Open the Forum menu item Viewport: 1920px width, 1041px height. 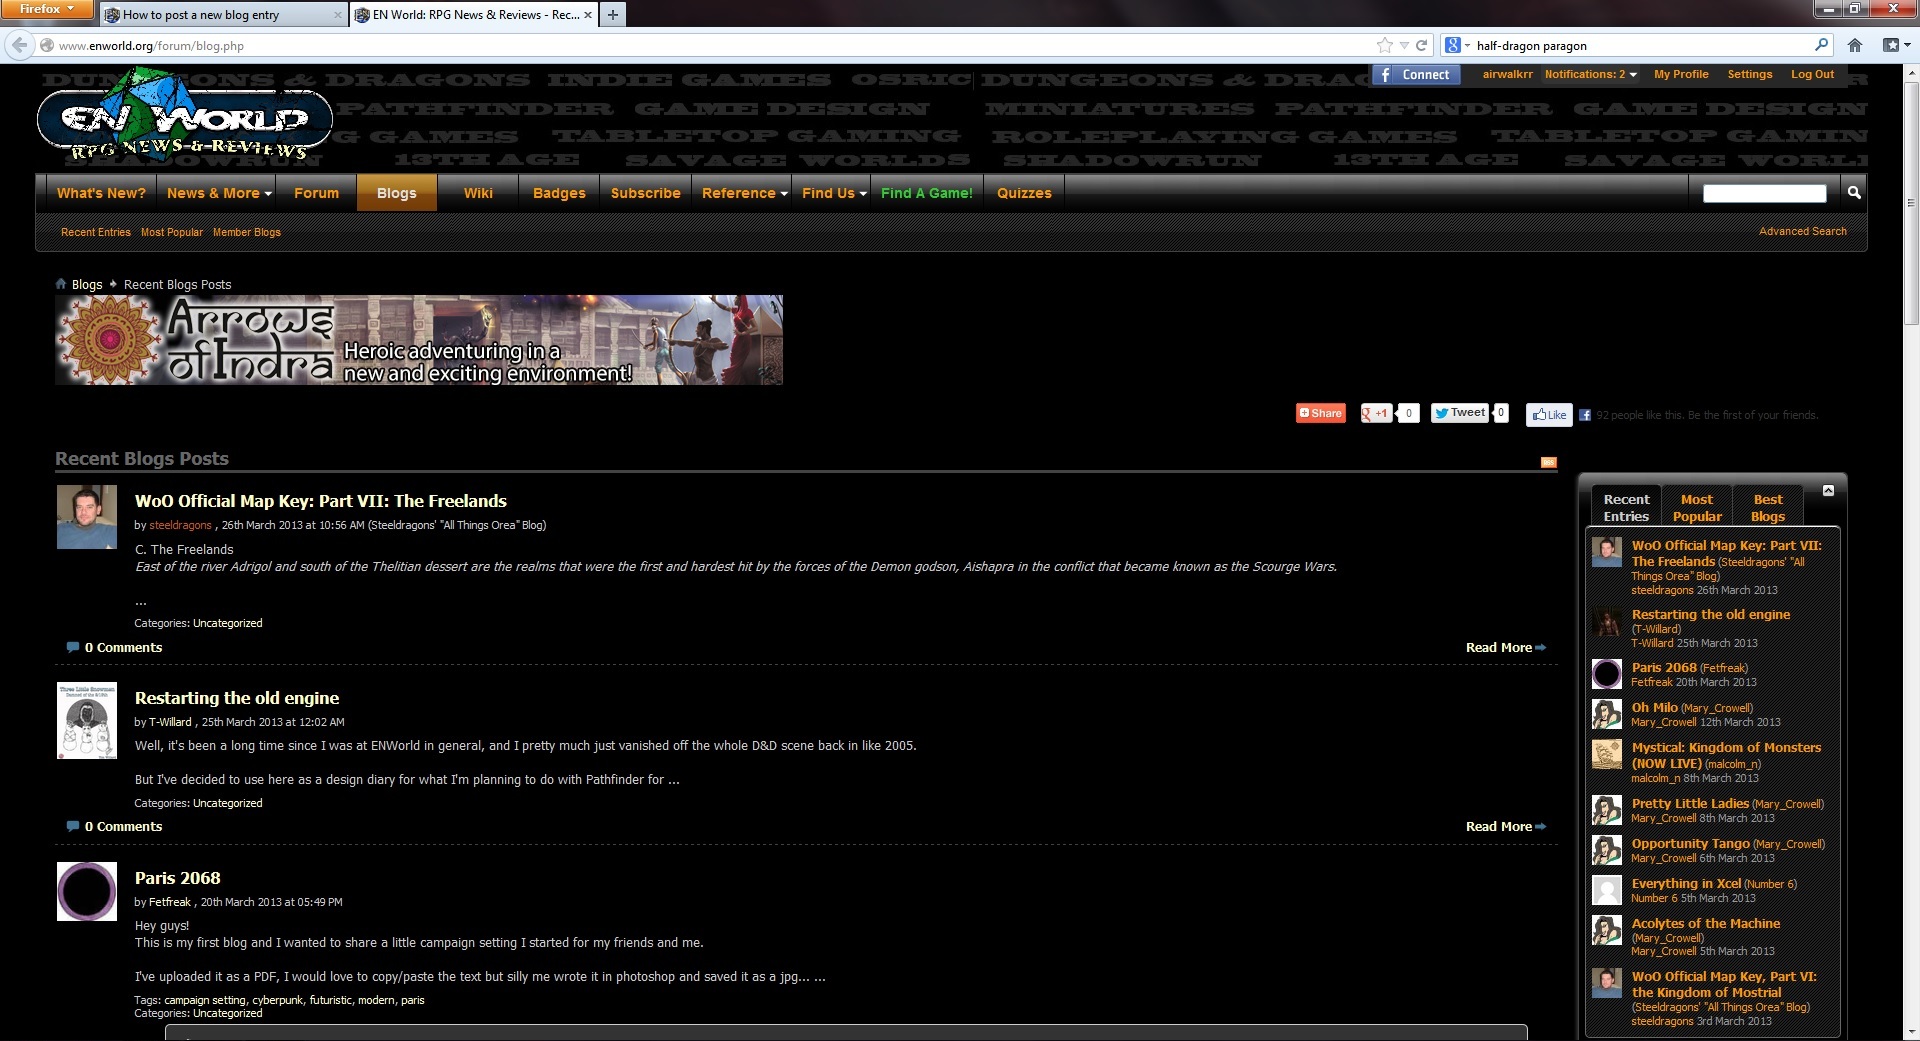(x=316, y=193)
